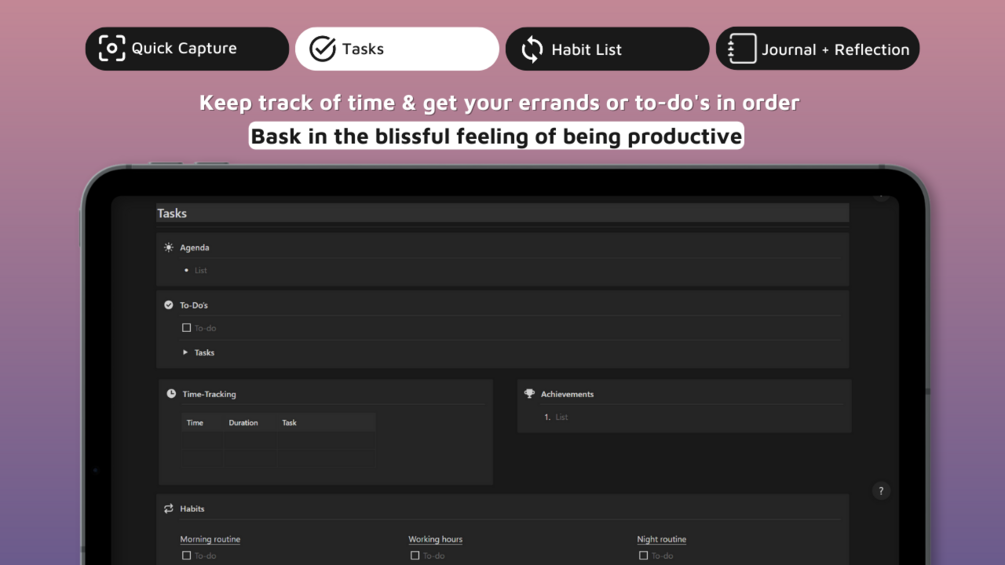Click the Working hours label
The width and height of the screenshot is (1005, 565).
(x=435, y=539)
